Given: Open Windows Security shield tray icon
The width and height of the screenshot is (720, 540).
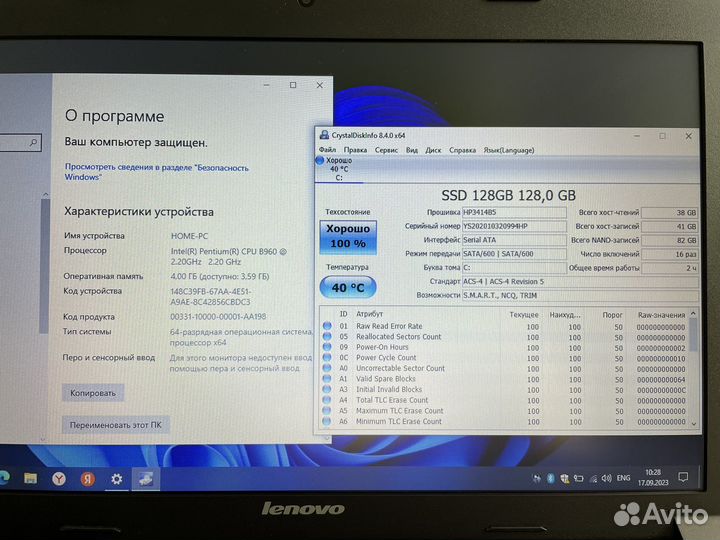Looking at the screenshot, I should coord(564,478).
